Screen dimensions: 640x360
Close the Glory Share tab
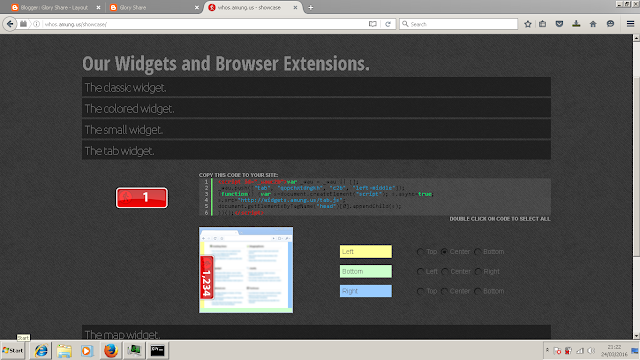tap(197, 7)
